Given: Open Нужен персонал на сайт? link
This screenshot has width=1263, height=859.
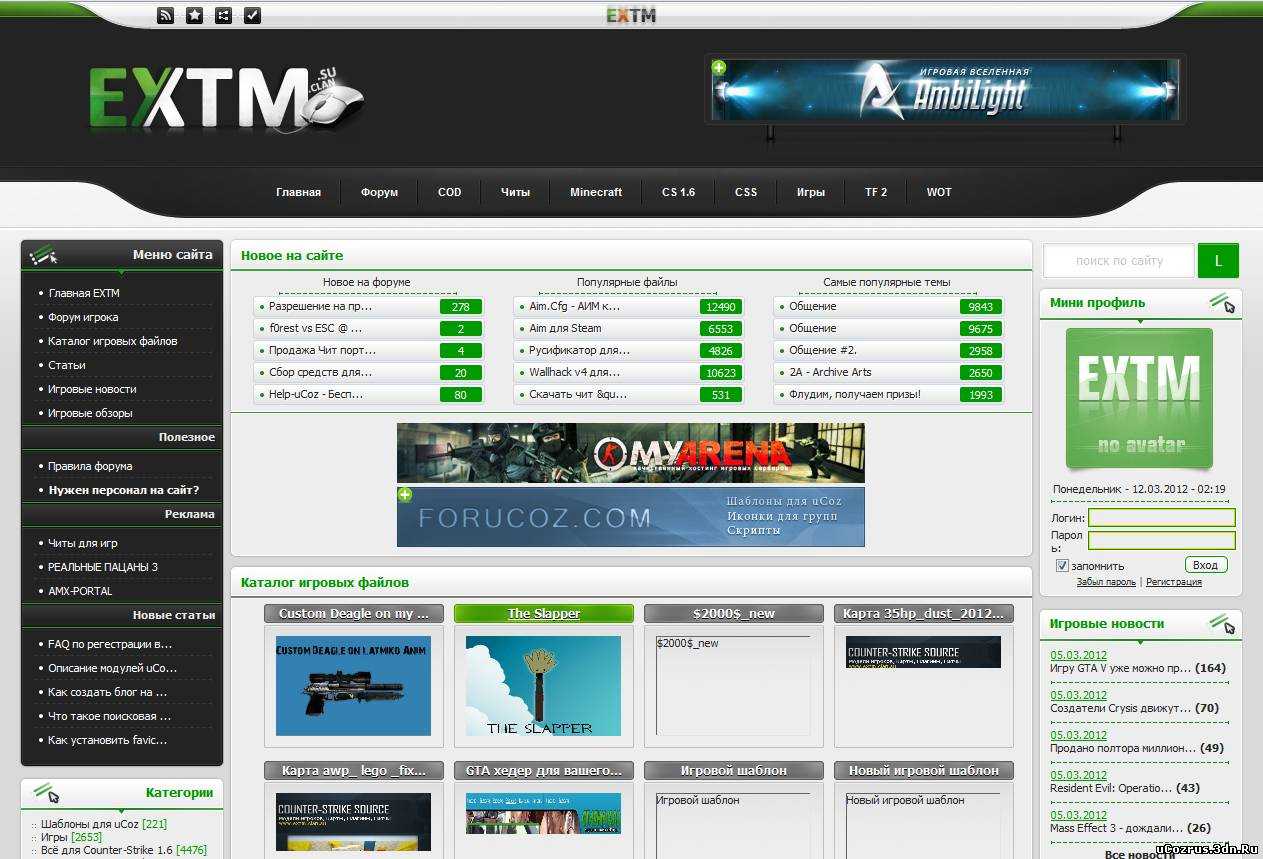Looking at the screenshot, I should point(124,490).
